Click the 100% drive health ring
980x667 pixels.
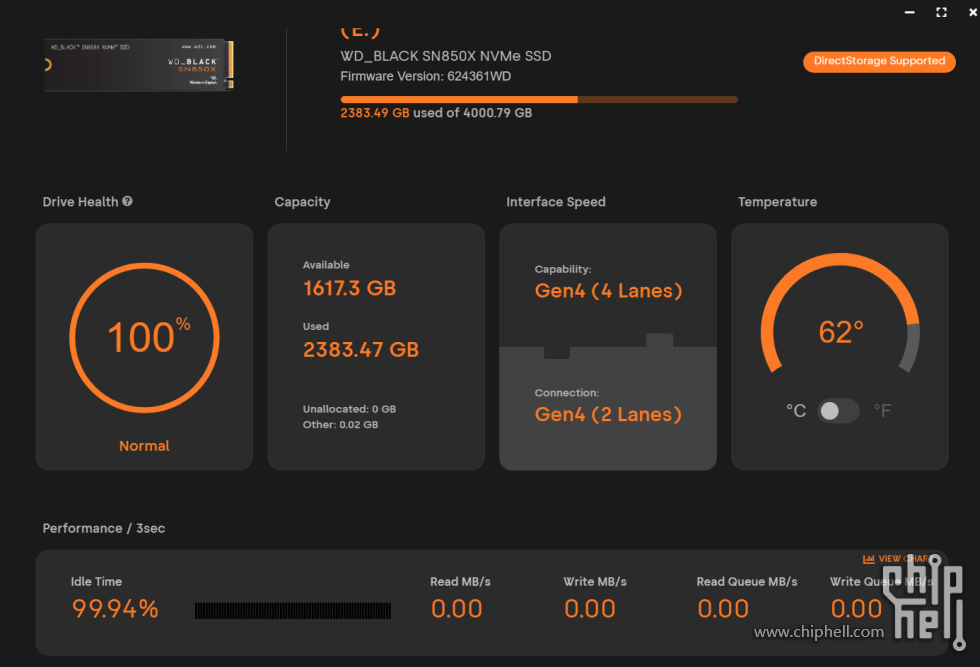click(144, 338)
